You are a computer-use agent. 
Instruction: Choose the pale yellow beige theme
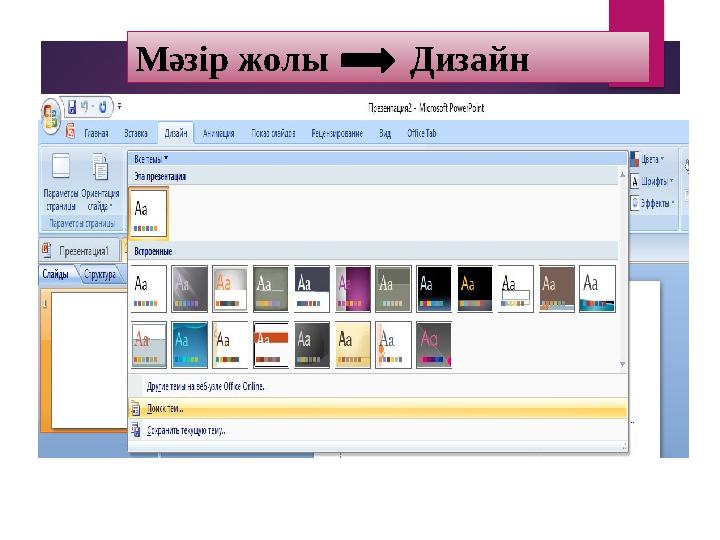[353, 345]
